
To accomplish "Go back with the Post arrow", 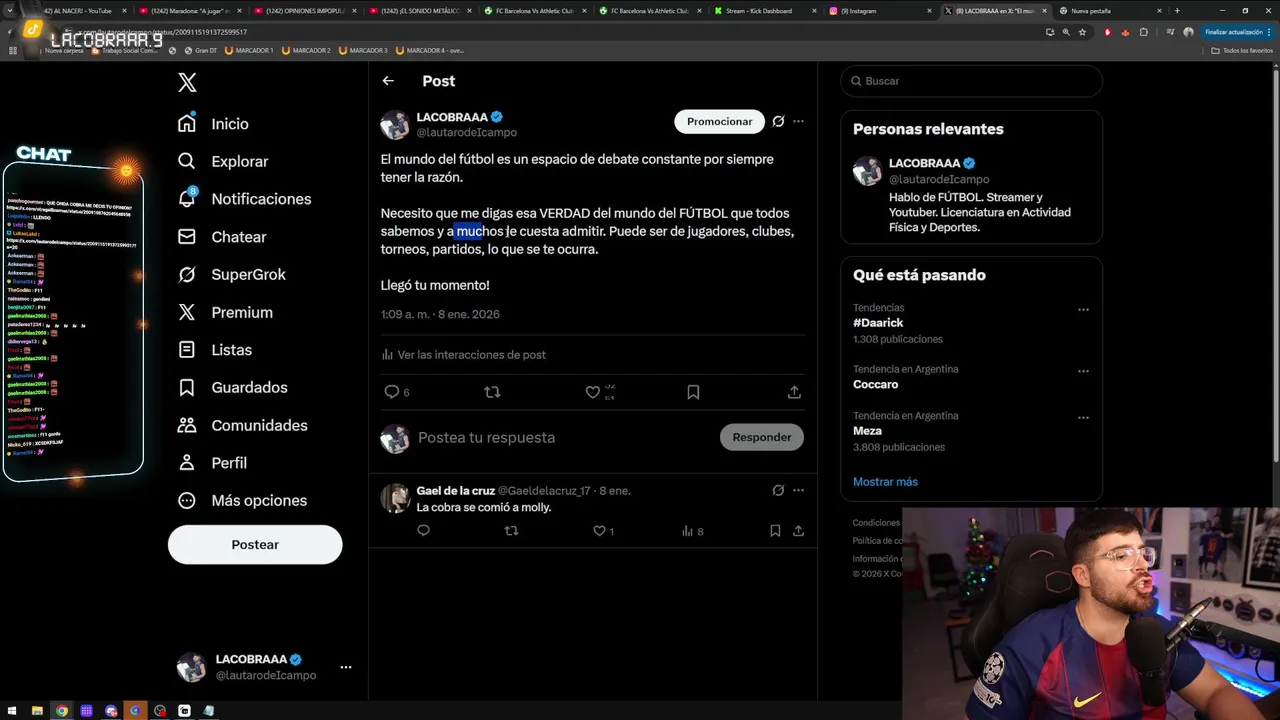I will (388, 81).
